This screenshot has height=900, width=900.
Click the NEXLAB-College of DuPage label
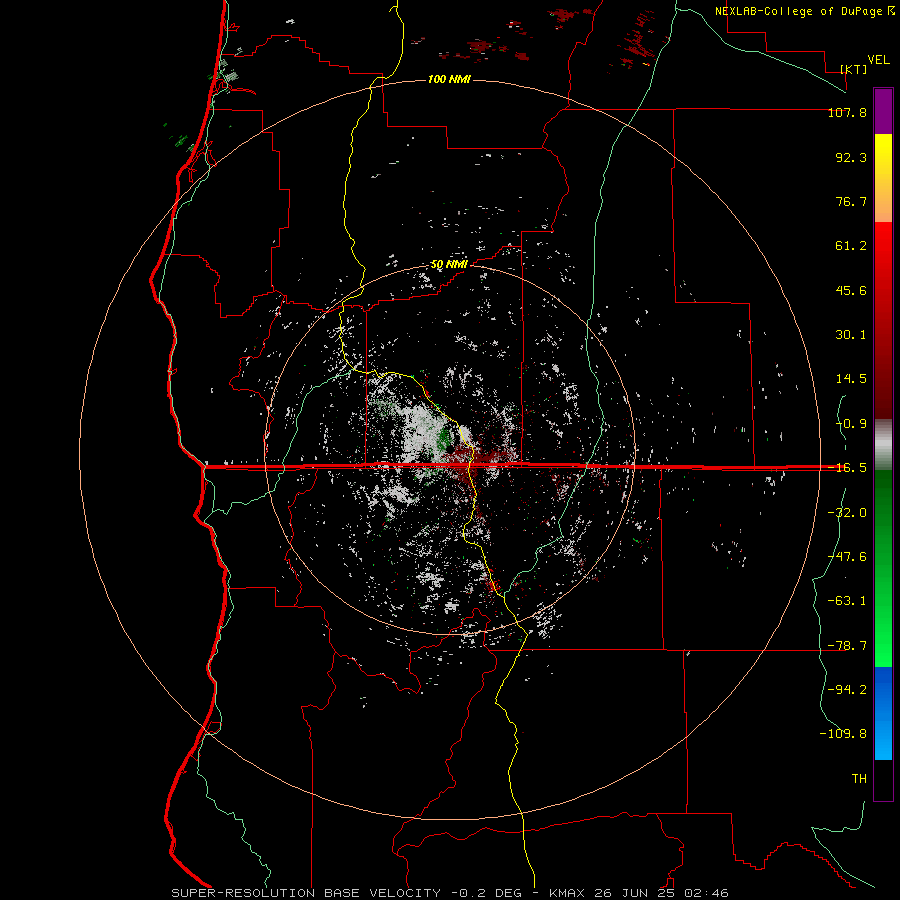[799, 11]
